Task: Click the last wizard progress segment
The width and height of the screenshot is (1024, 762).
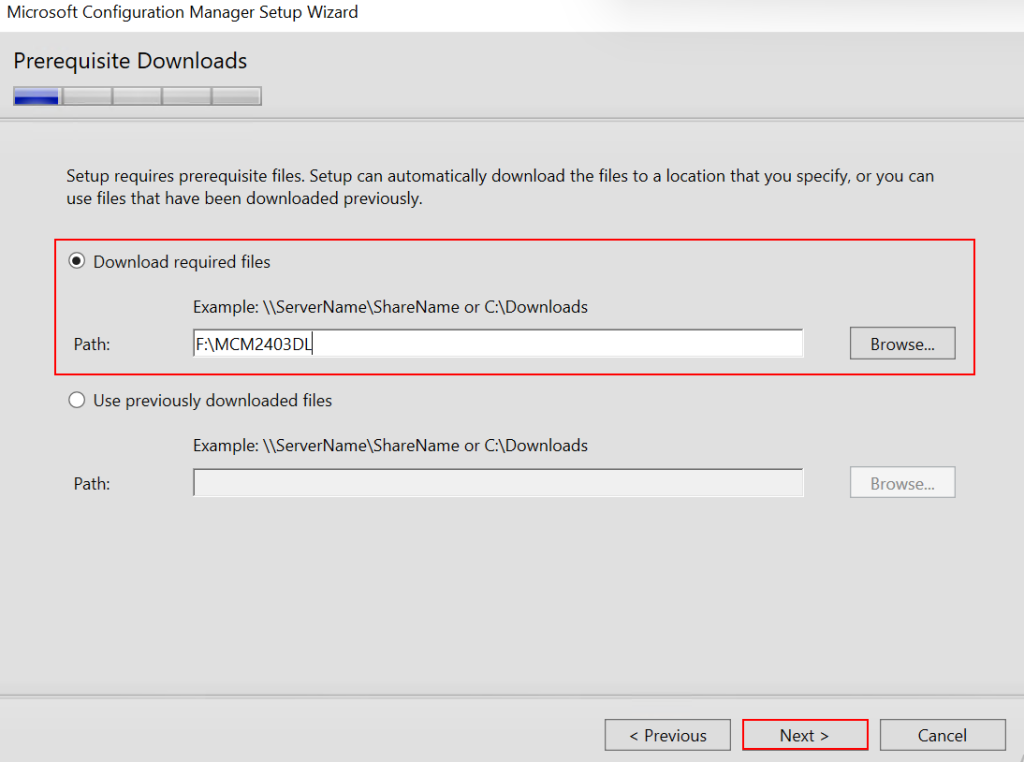Action: point(237,96)
